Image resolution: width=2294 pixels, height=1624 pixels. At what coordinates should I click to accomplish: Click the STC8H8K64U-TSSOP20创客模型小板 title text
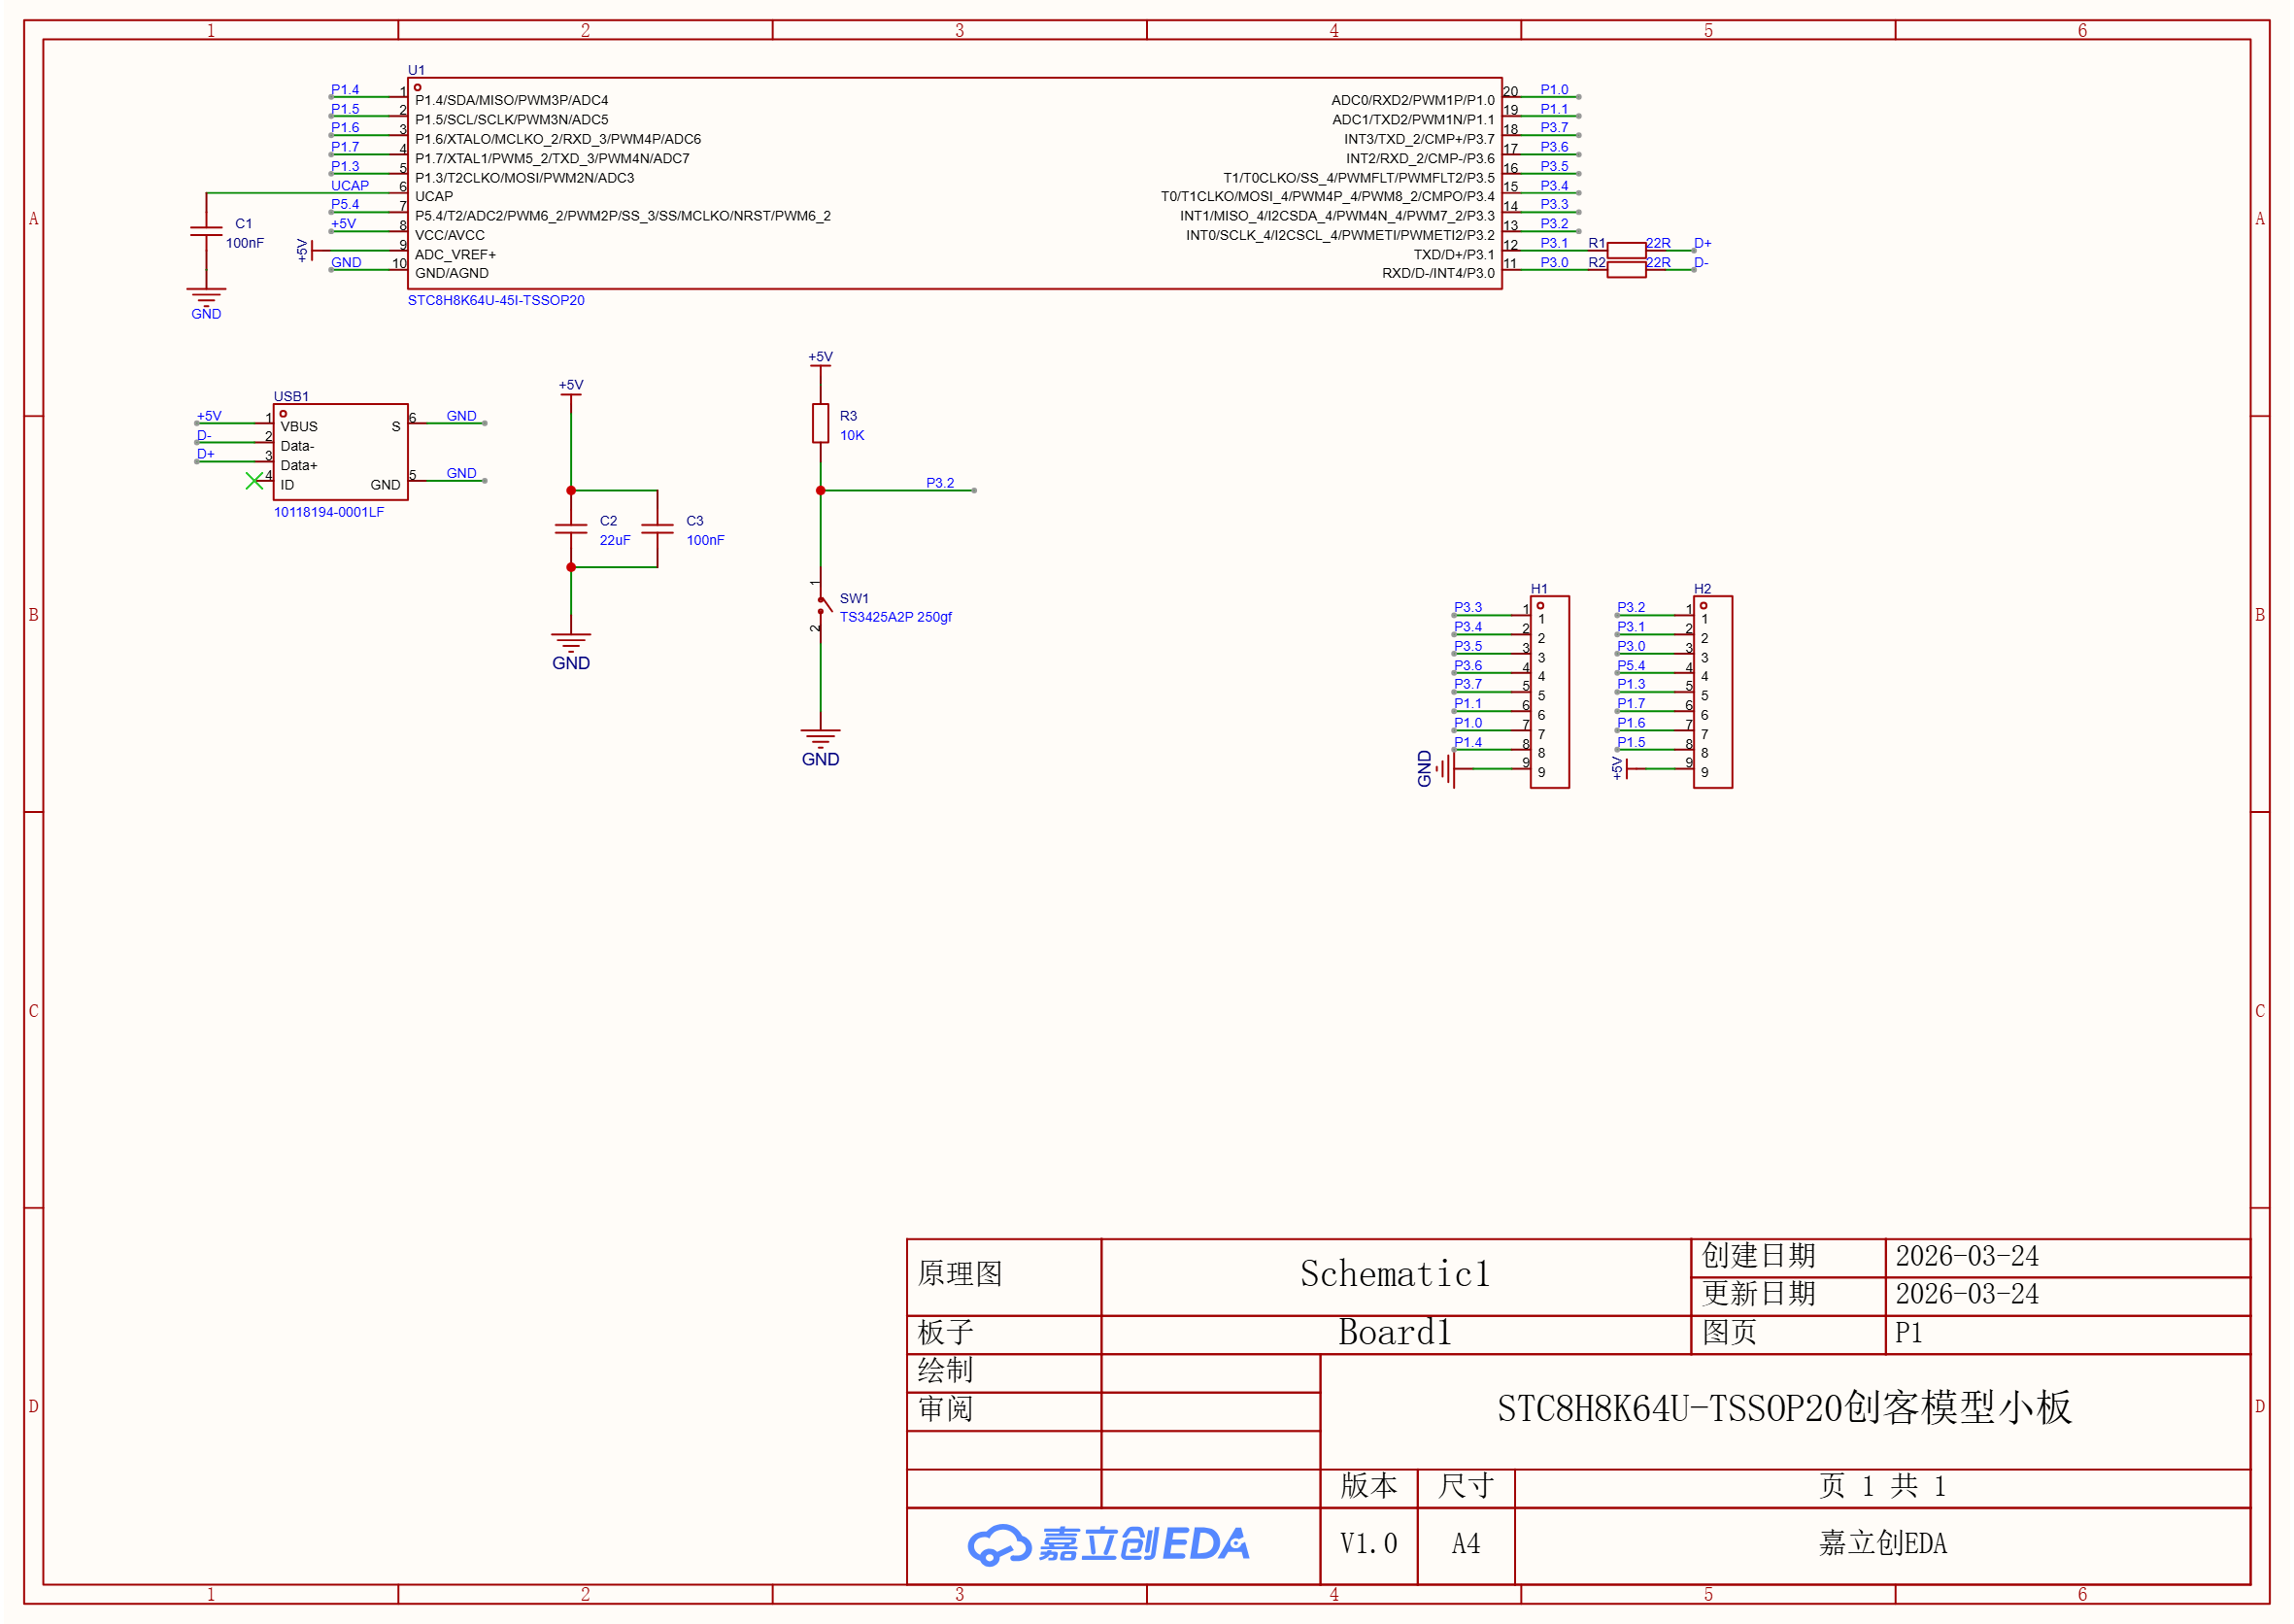pyautogui.click(x=1784, y=1408)
